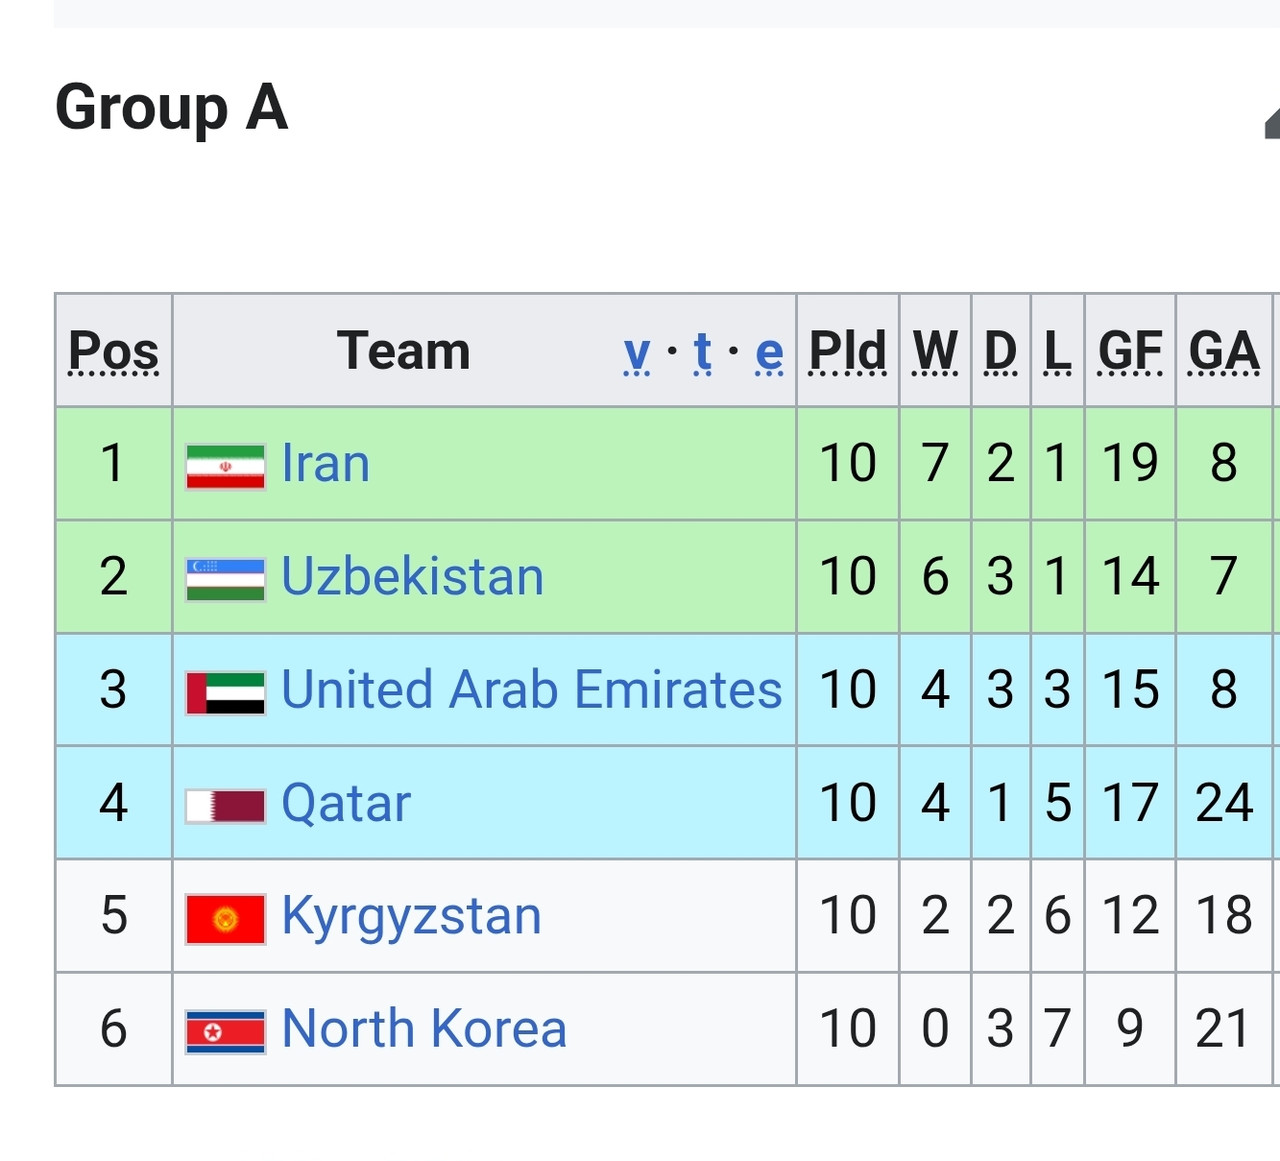Click the GF column header abbreviation
This screenshot has height=1161, width=1280.
[x=1130, y=352]
